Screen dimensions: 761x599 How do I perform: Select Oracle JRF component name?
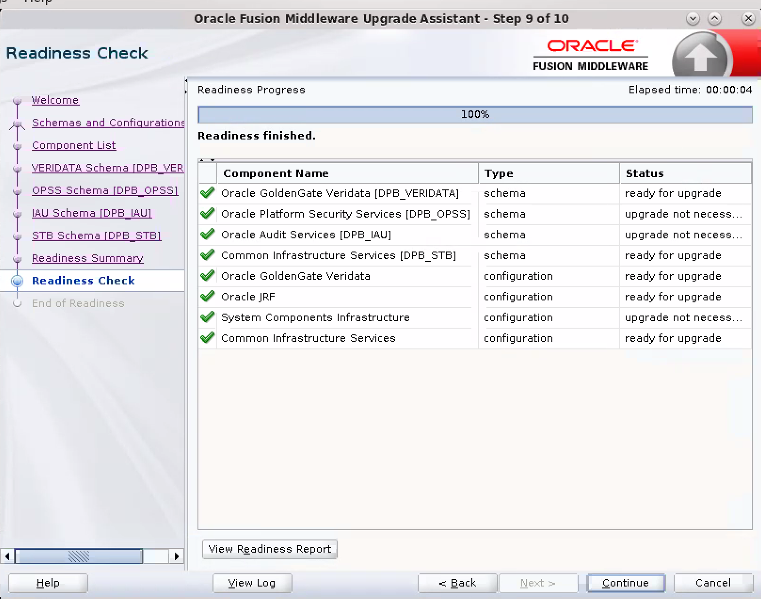click(x=248, y=297)
